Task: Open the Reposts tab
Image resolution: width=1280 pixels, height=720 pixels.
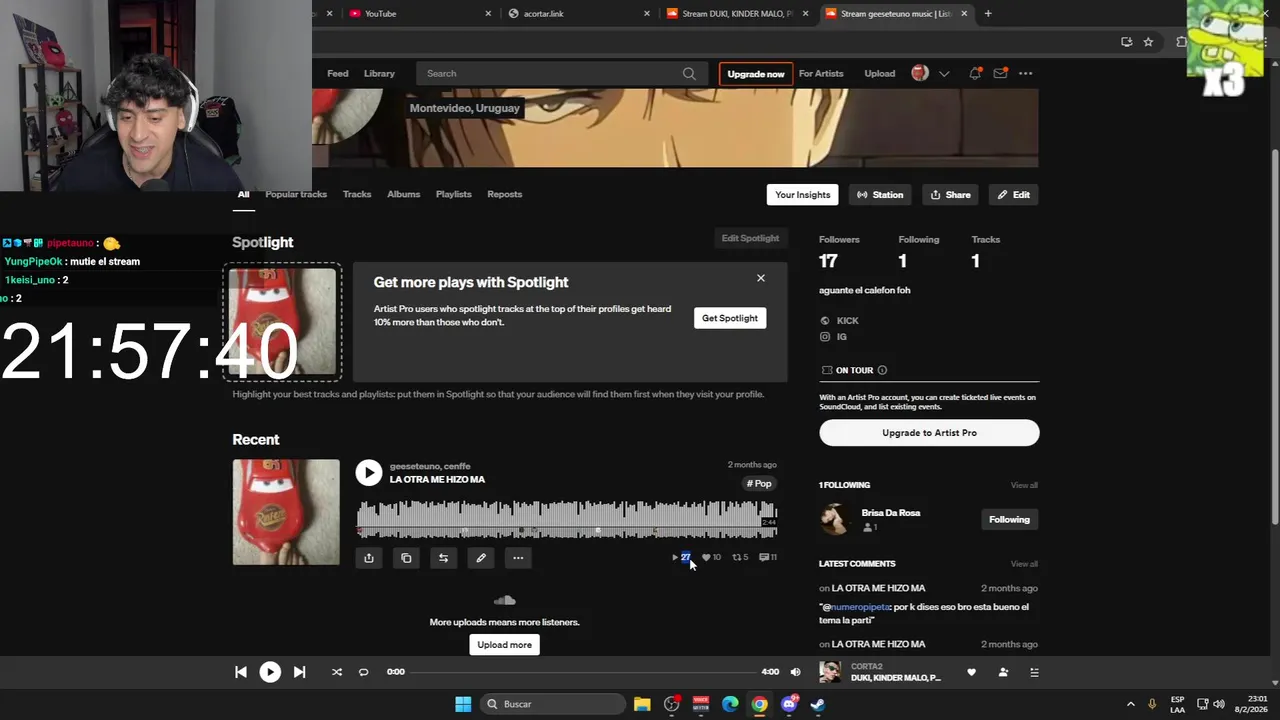Action: point(505,194)
